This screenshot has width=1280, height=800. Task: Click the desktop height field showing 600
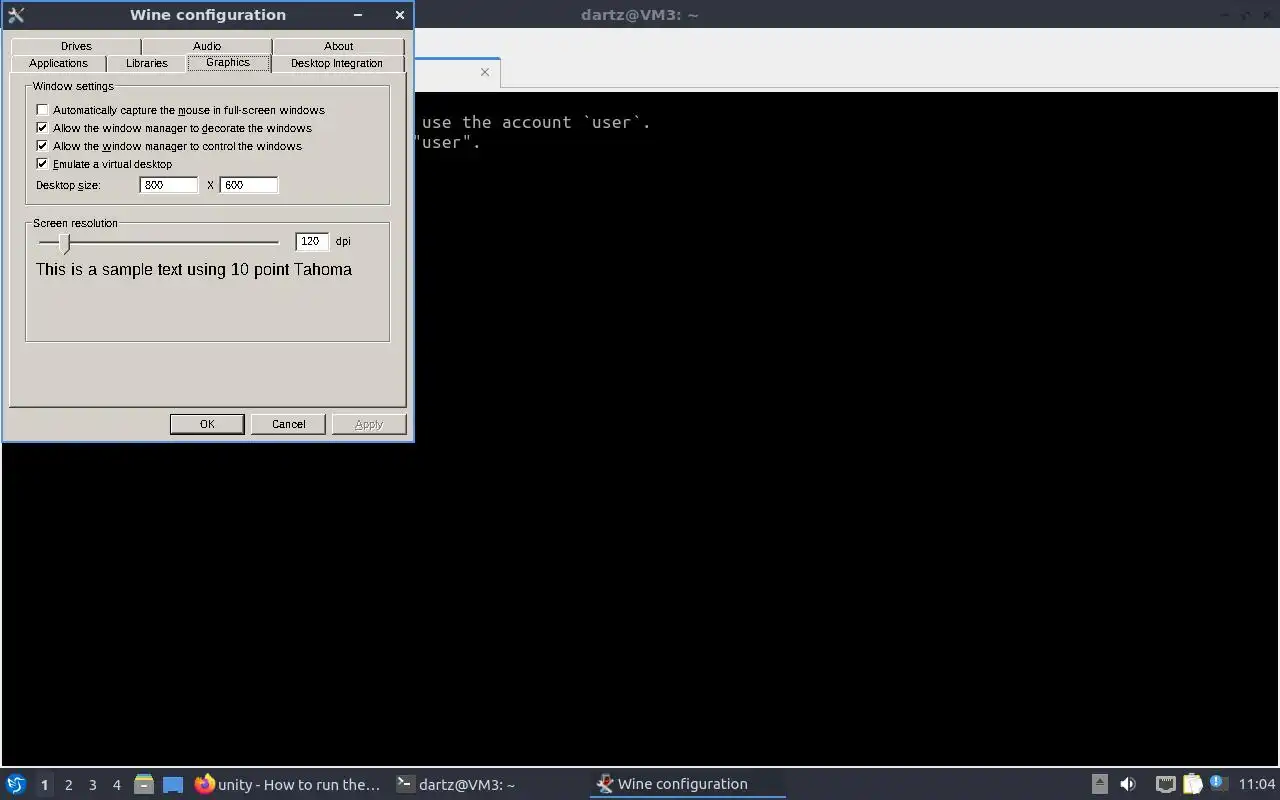coord(249,185)
